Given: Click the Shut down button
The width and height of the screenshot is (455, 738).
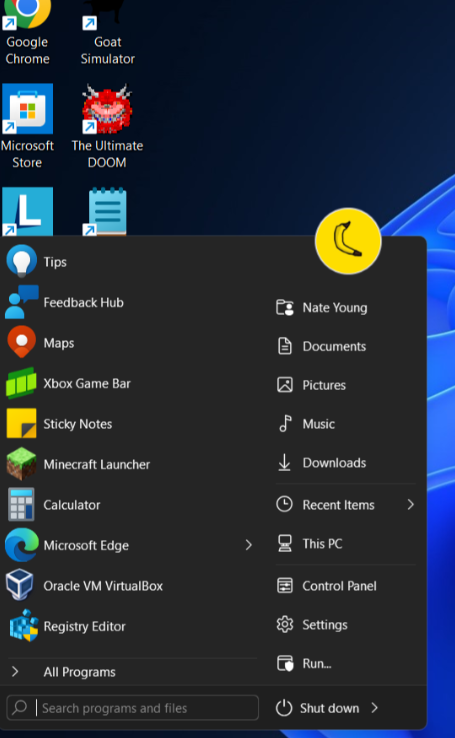Looking at the screenshot, I should (318, 708).
